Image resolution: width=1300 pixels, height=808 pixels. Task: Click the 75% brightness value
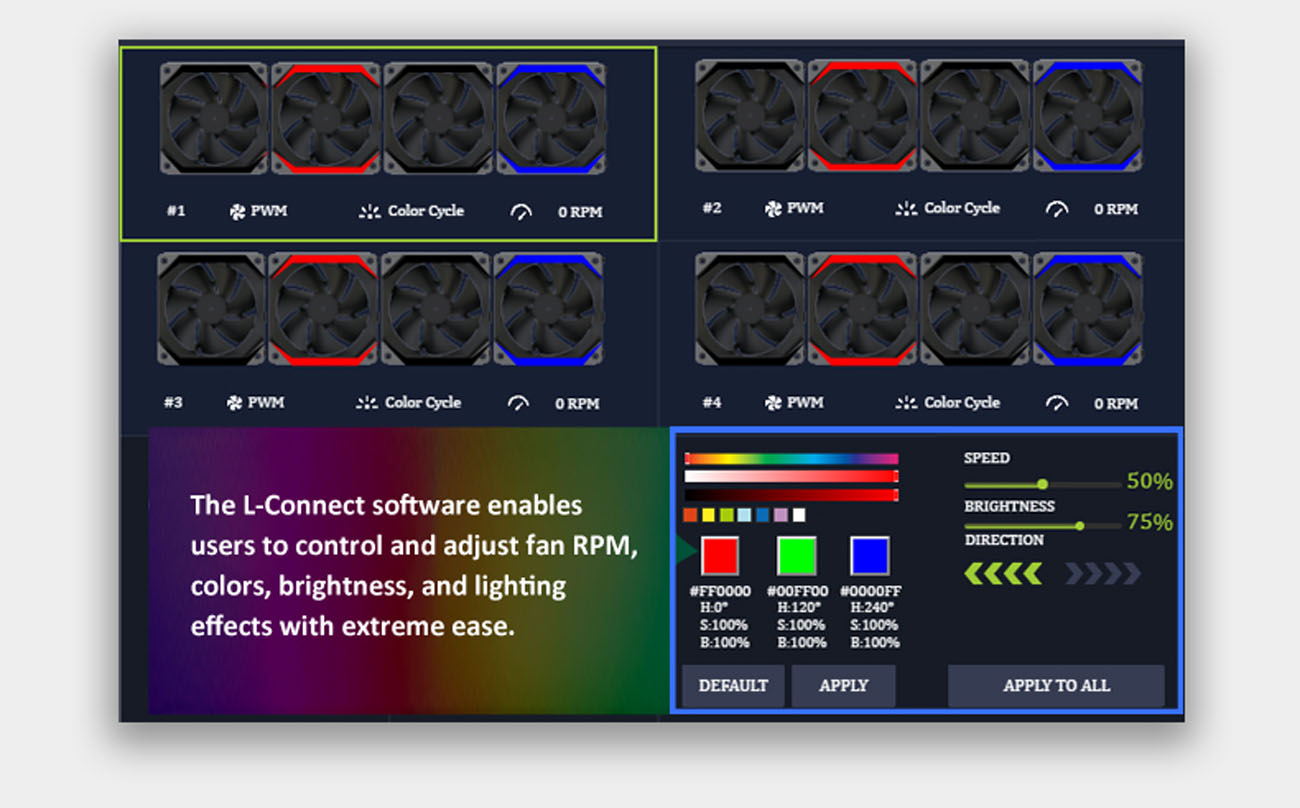[x=1150, y=522]
